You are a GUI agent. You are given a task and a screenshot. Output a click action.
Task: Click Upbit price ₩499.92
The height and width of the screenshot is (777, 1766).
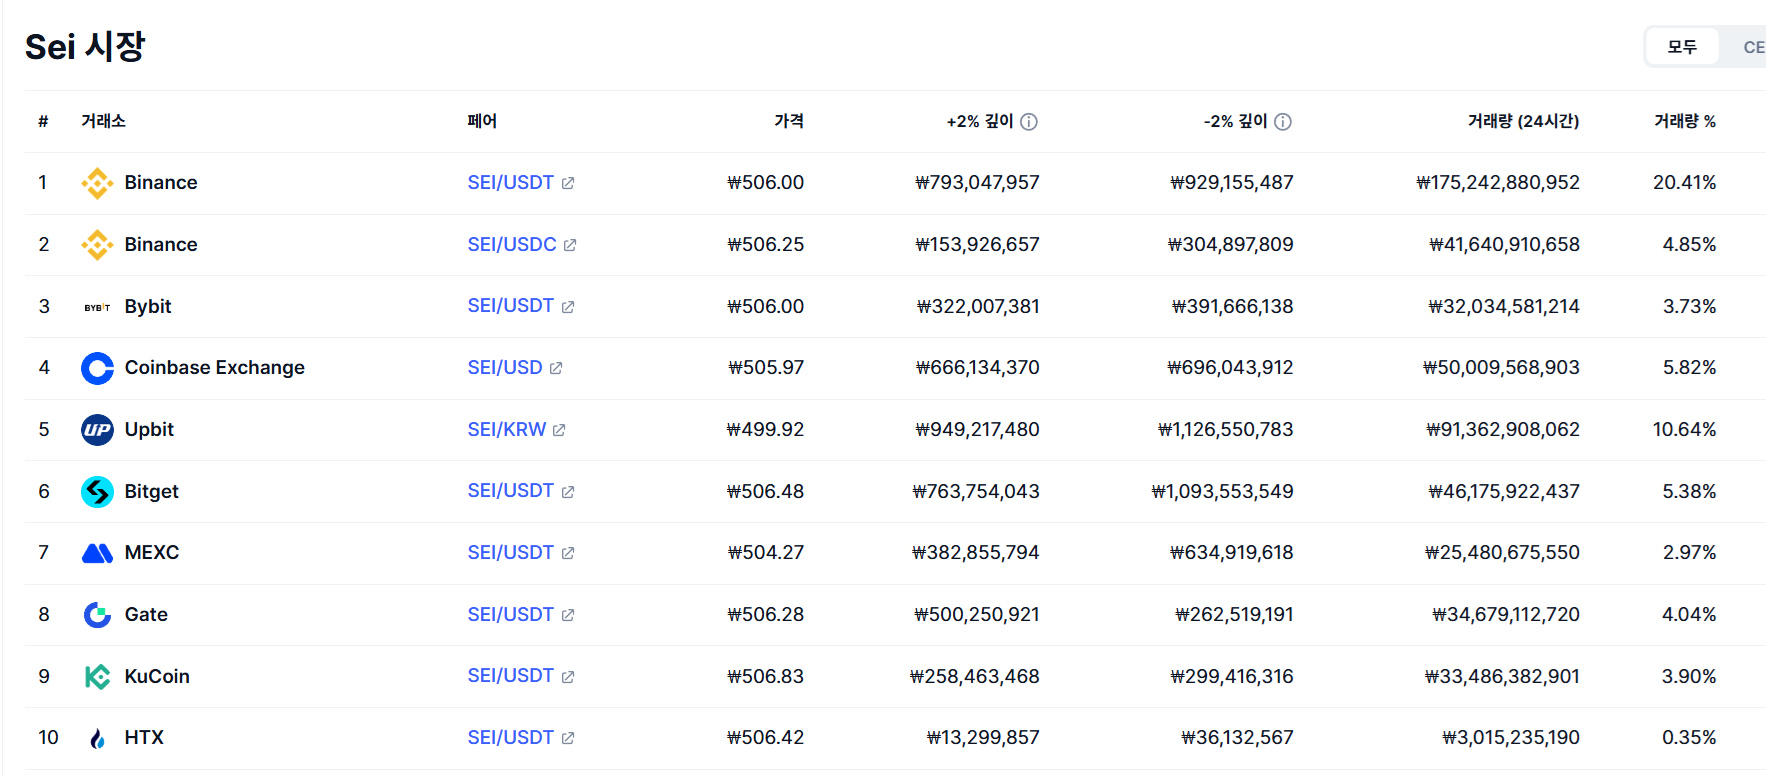(765, 430)
